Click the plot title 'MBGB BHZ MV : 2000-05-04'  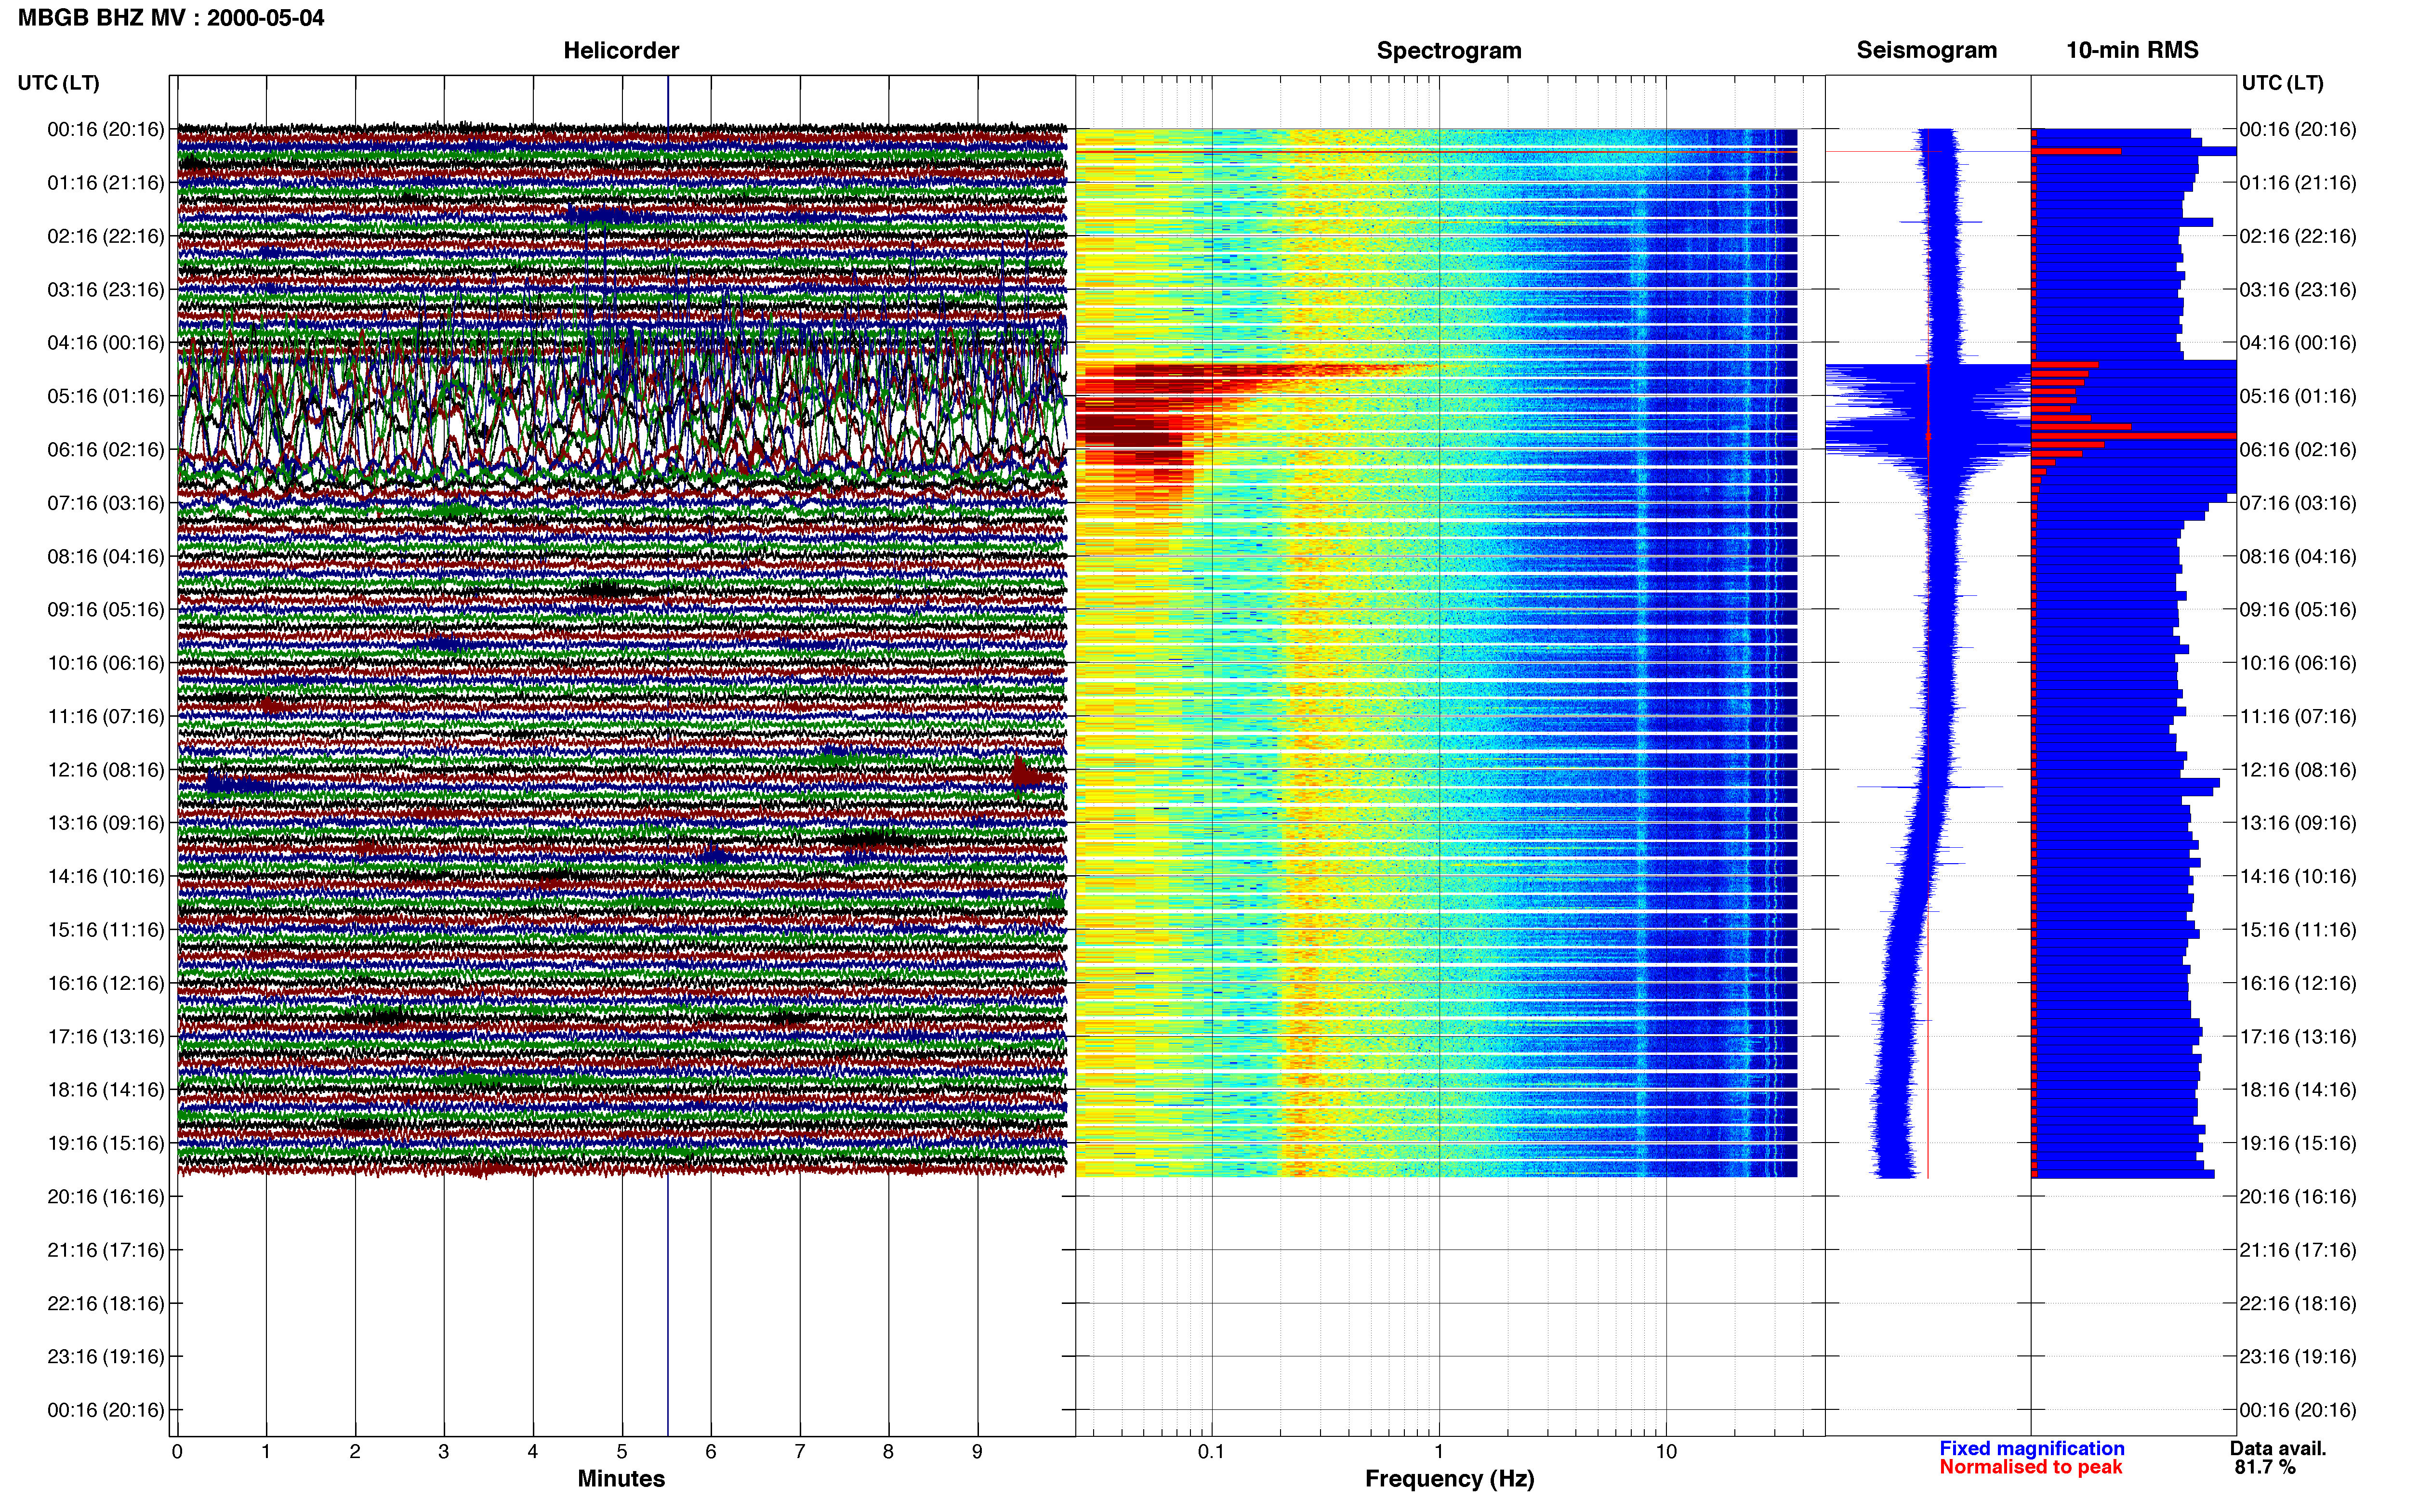[x=171, y=18]
